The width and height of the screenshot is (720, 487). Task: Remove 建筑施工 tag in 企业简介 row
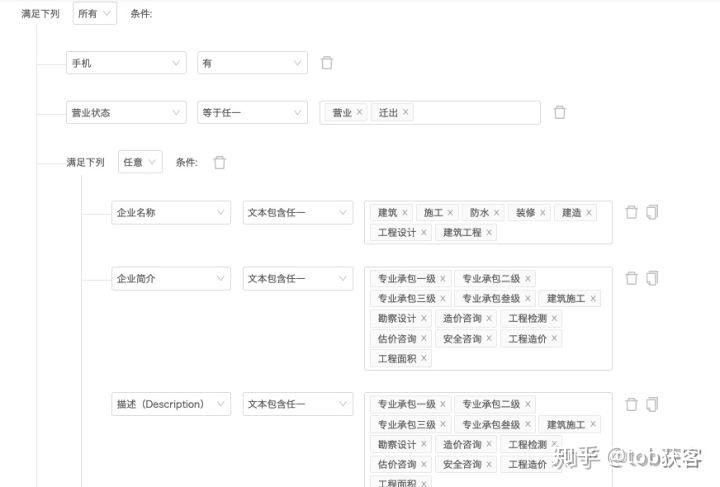pos(593,298)
